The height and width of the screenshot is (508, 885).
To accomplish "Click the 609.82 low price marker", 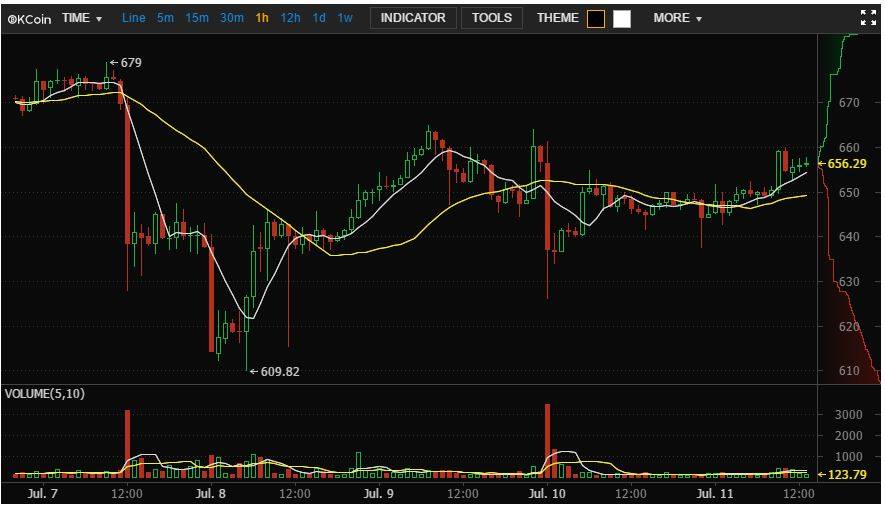I will point(275,371).
